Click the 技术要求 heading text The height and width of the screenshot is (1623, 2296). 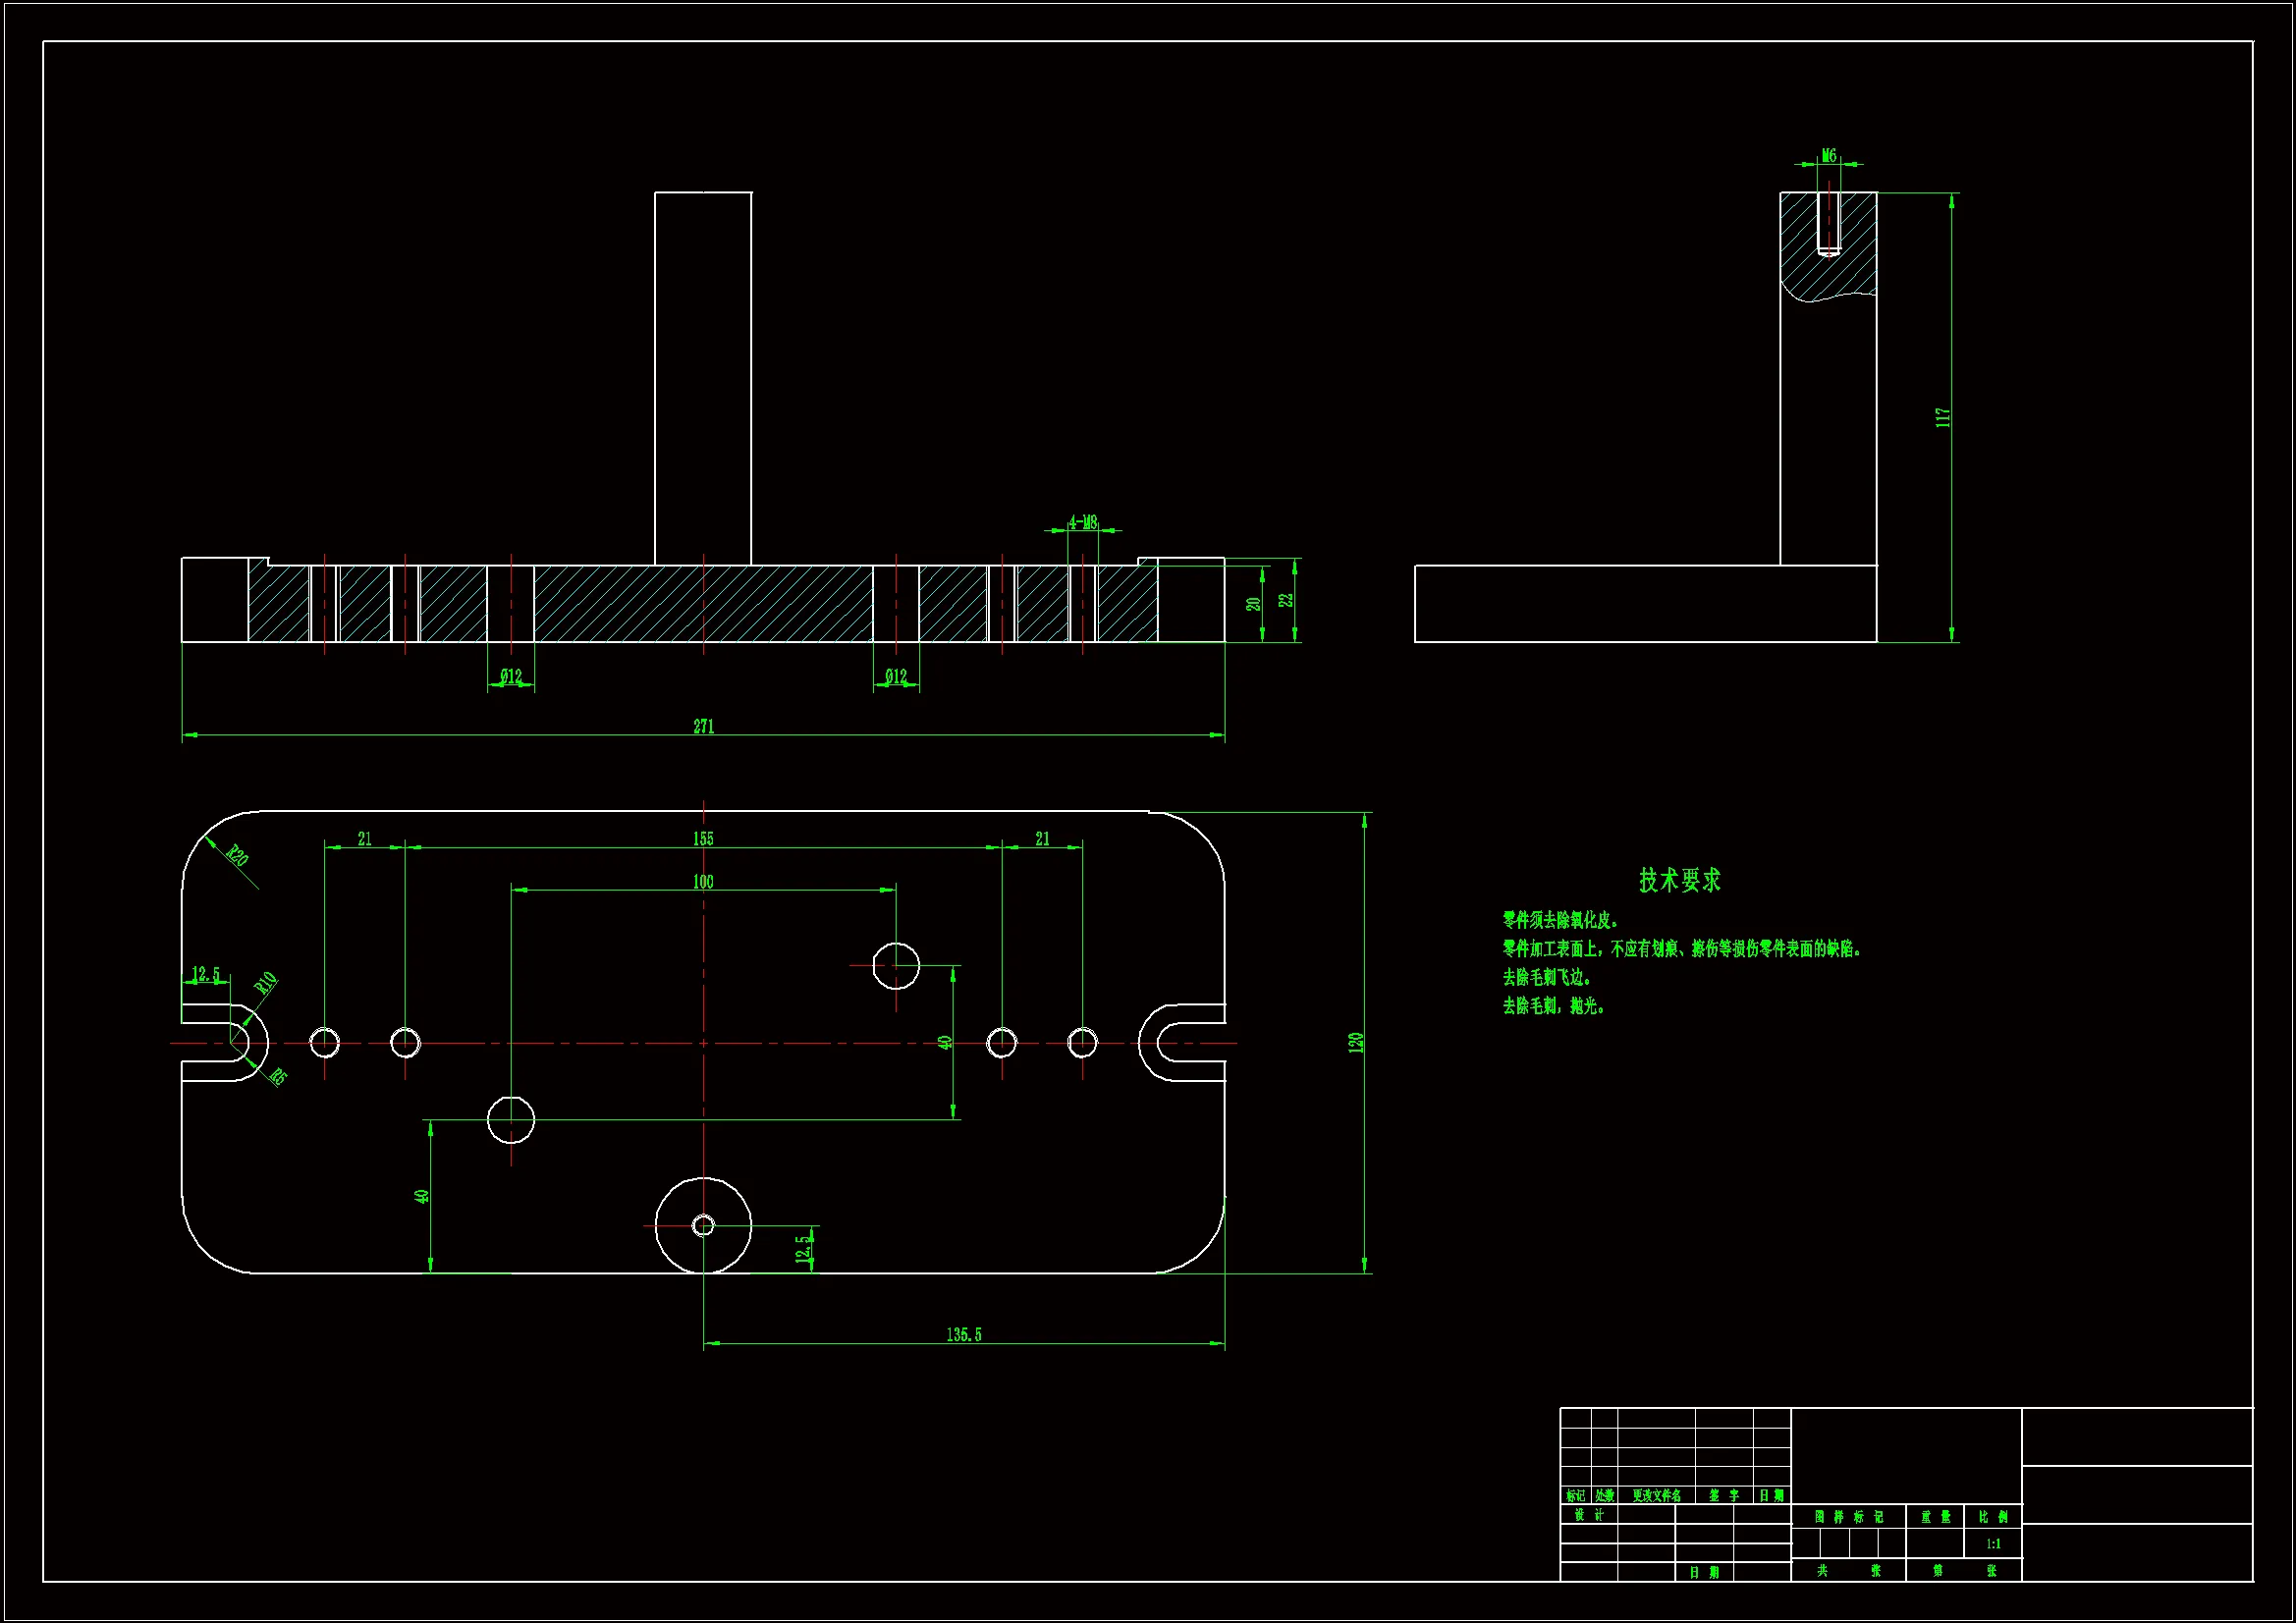coord(1680,880)
